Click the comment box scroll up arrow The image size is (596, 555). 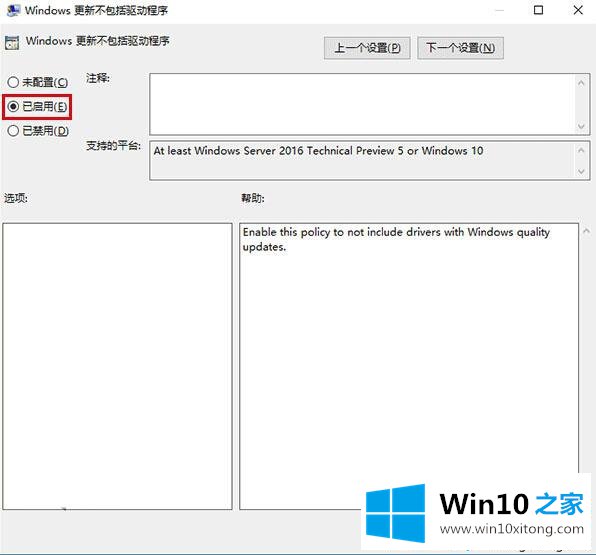pyautogui.click(x=581, y=82)
